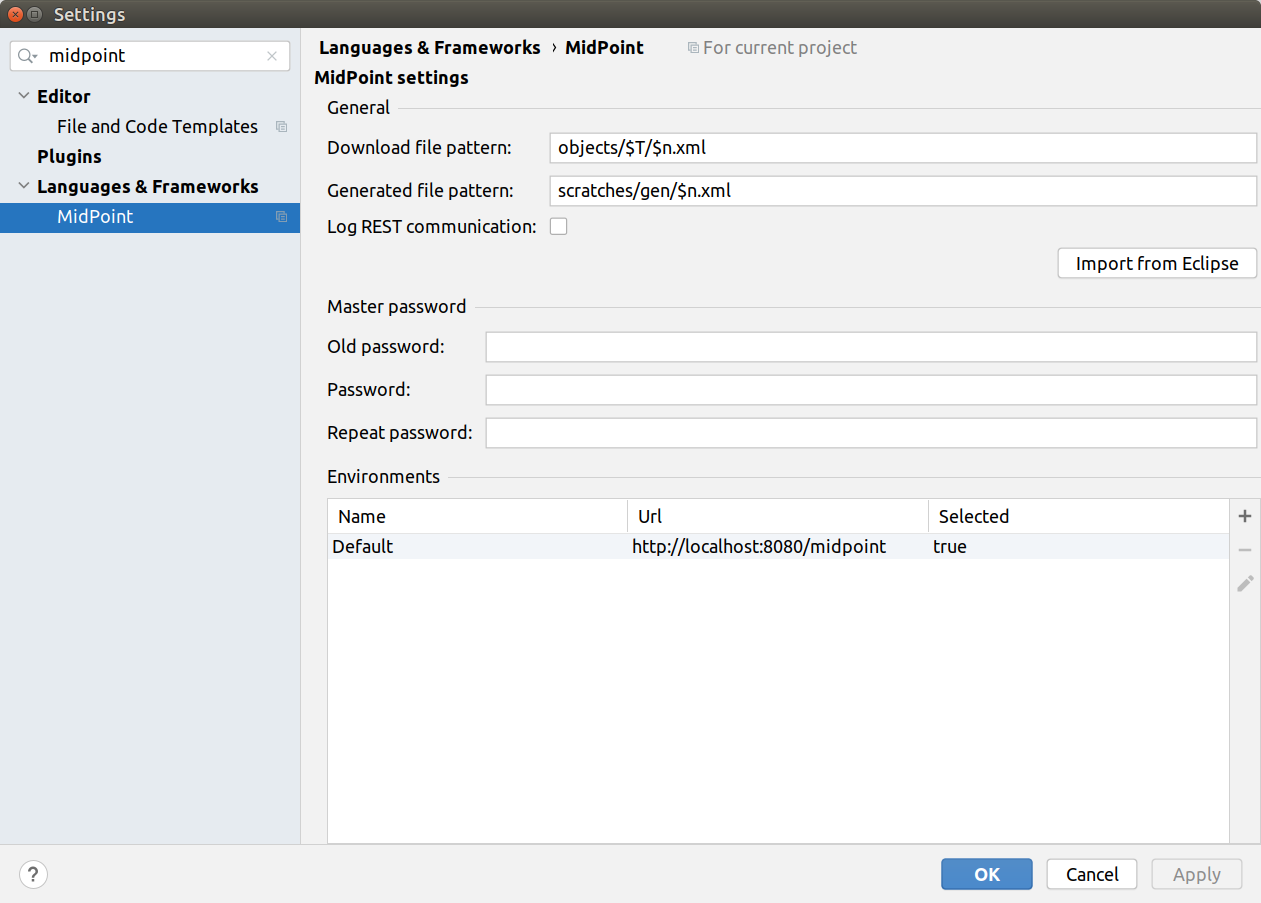The width and height of the screenshot is (1261, 903).
Task: Select Plugins in the settings tree
Action: tap(69, 156)
